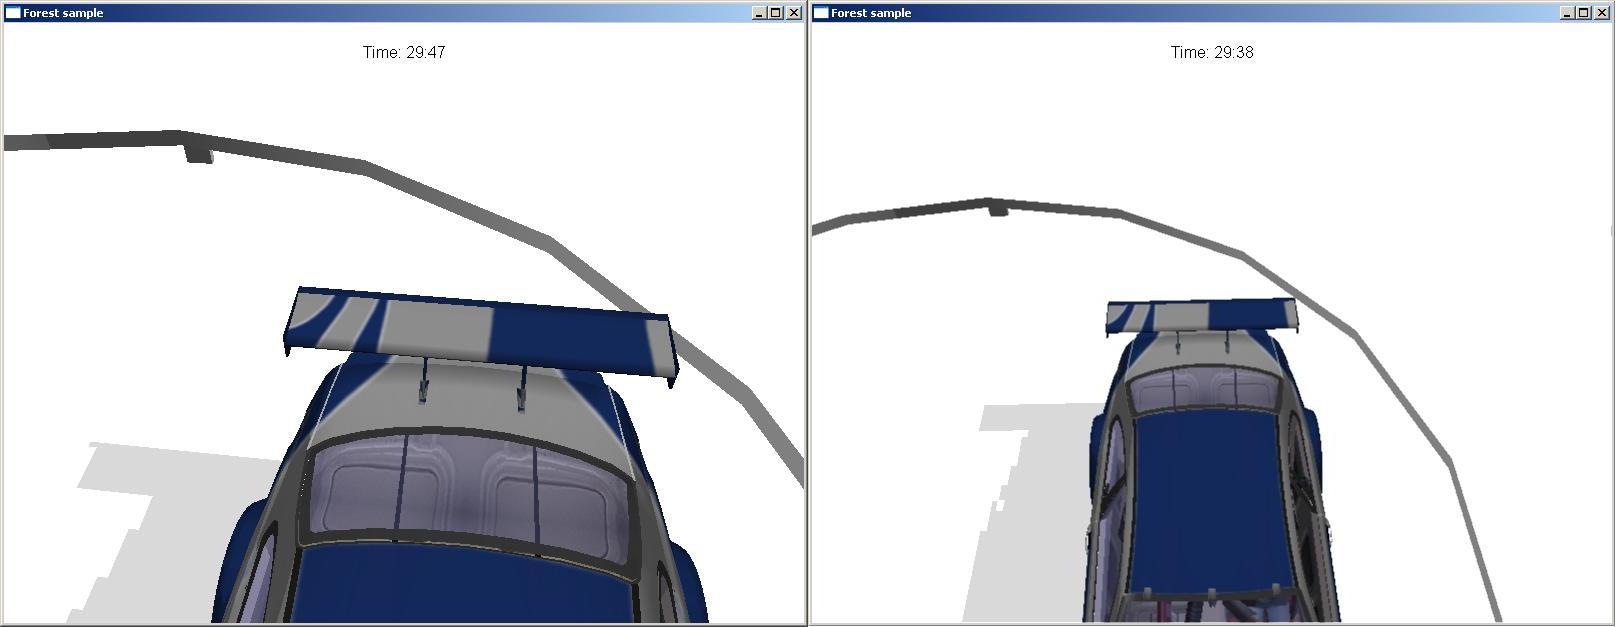Focus the right Forest sample title bar
Viewport: 1616px width, 627px height.
1200,13
